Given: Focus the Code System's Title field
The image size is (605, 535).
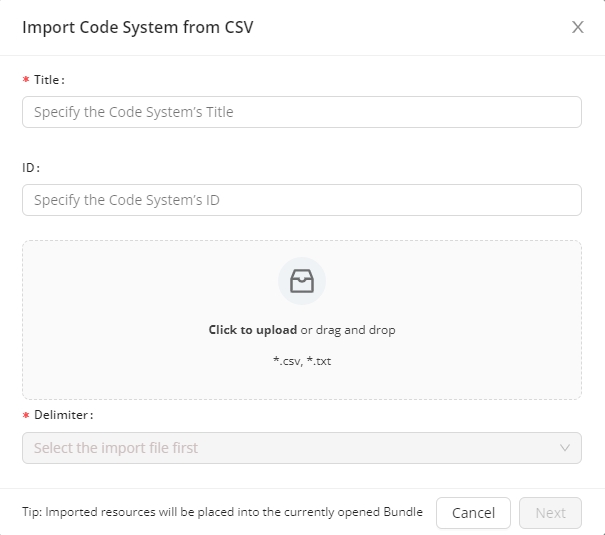Looking at the screenshot, I should click(301, 112).
